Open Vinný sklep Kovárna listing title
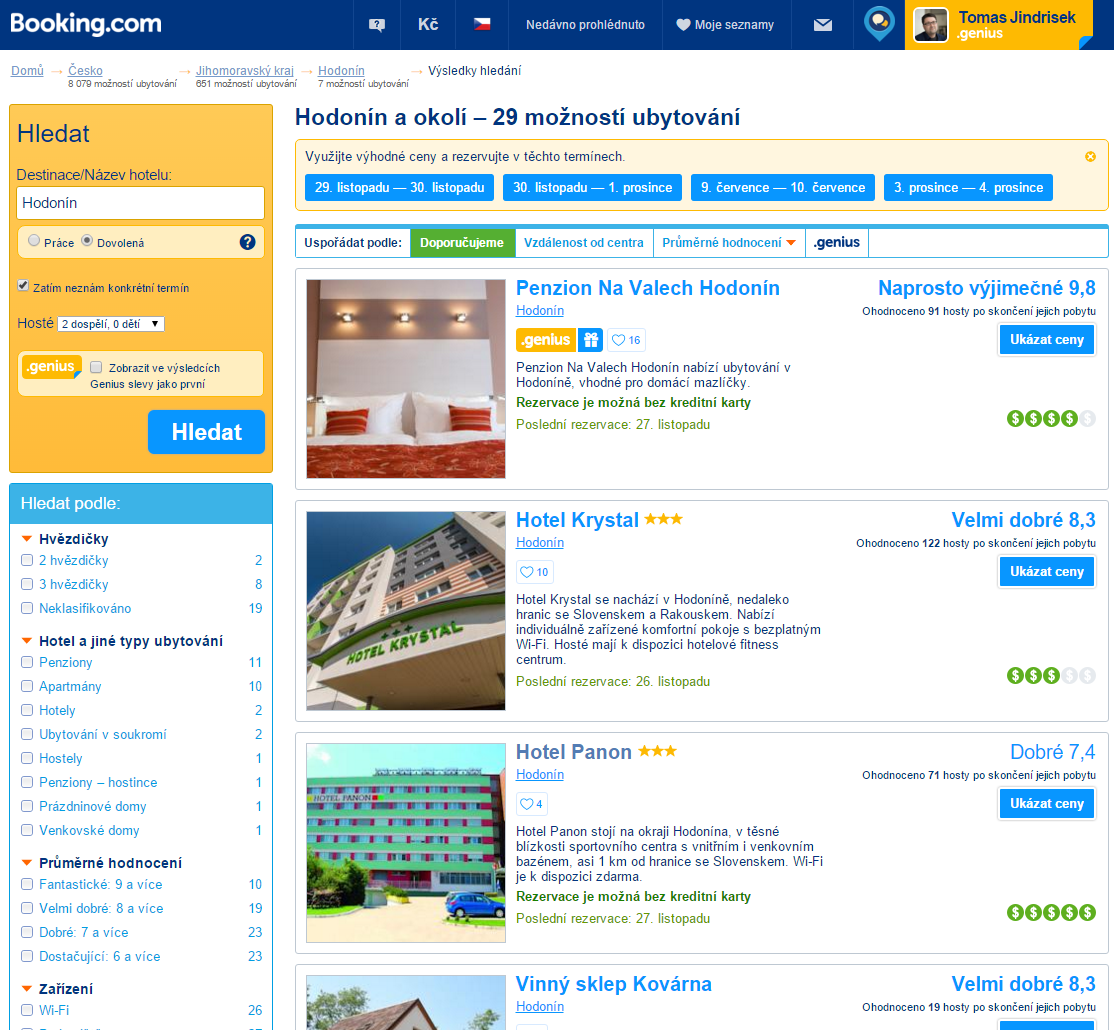The height and width of the screenshot is (1030, 1114). pyautogui.click(x=613, y=984)
